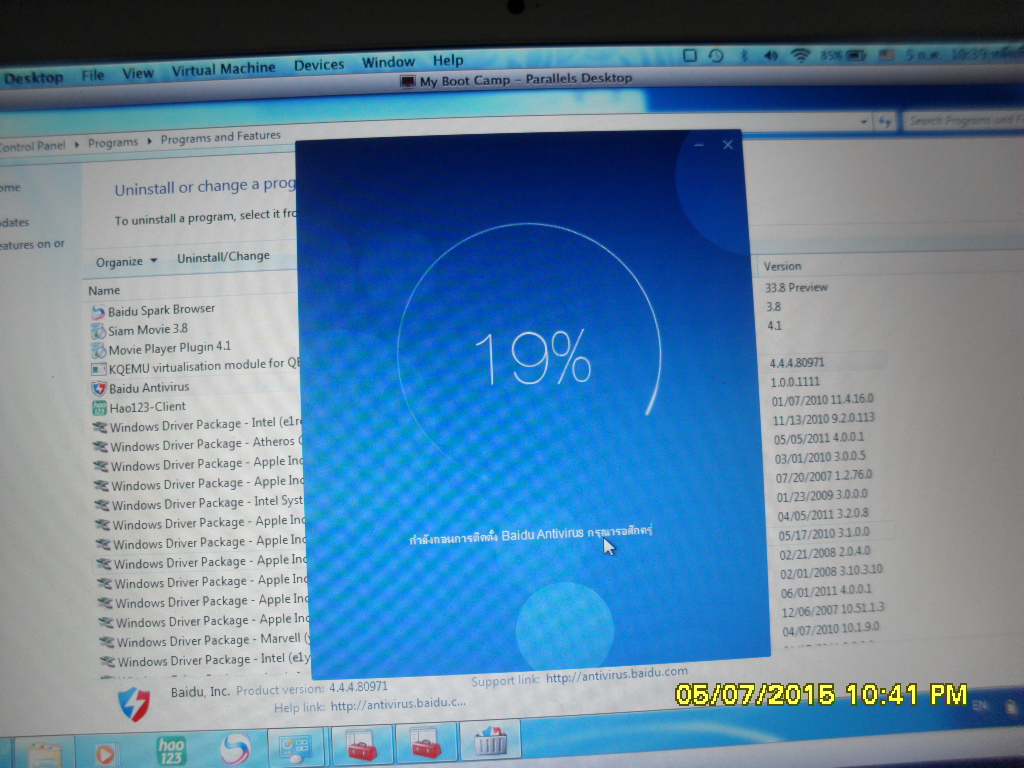The width and height of the screenshot is (1024, 768).
Task: Click the Baidu shield icon in details pane
Action: (x=134, y=704)
